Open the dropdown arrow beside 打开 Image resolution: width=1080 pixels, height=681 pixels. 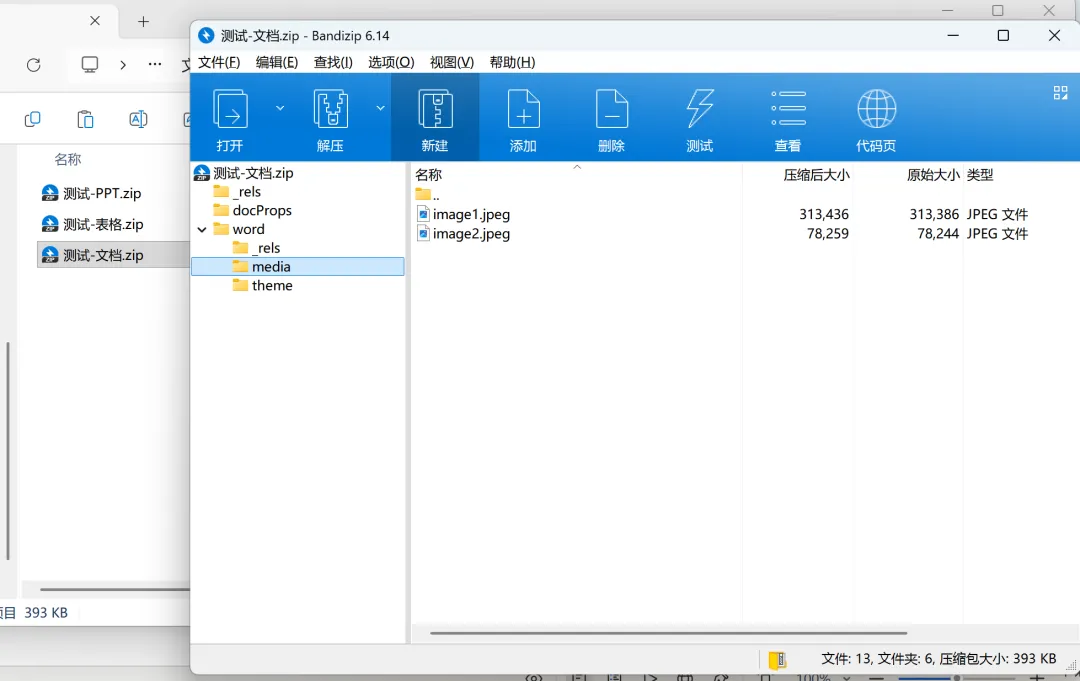click(280, 108)
